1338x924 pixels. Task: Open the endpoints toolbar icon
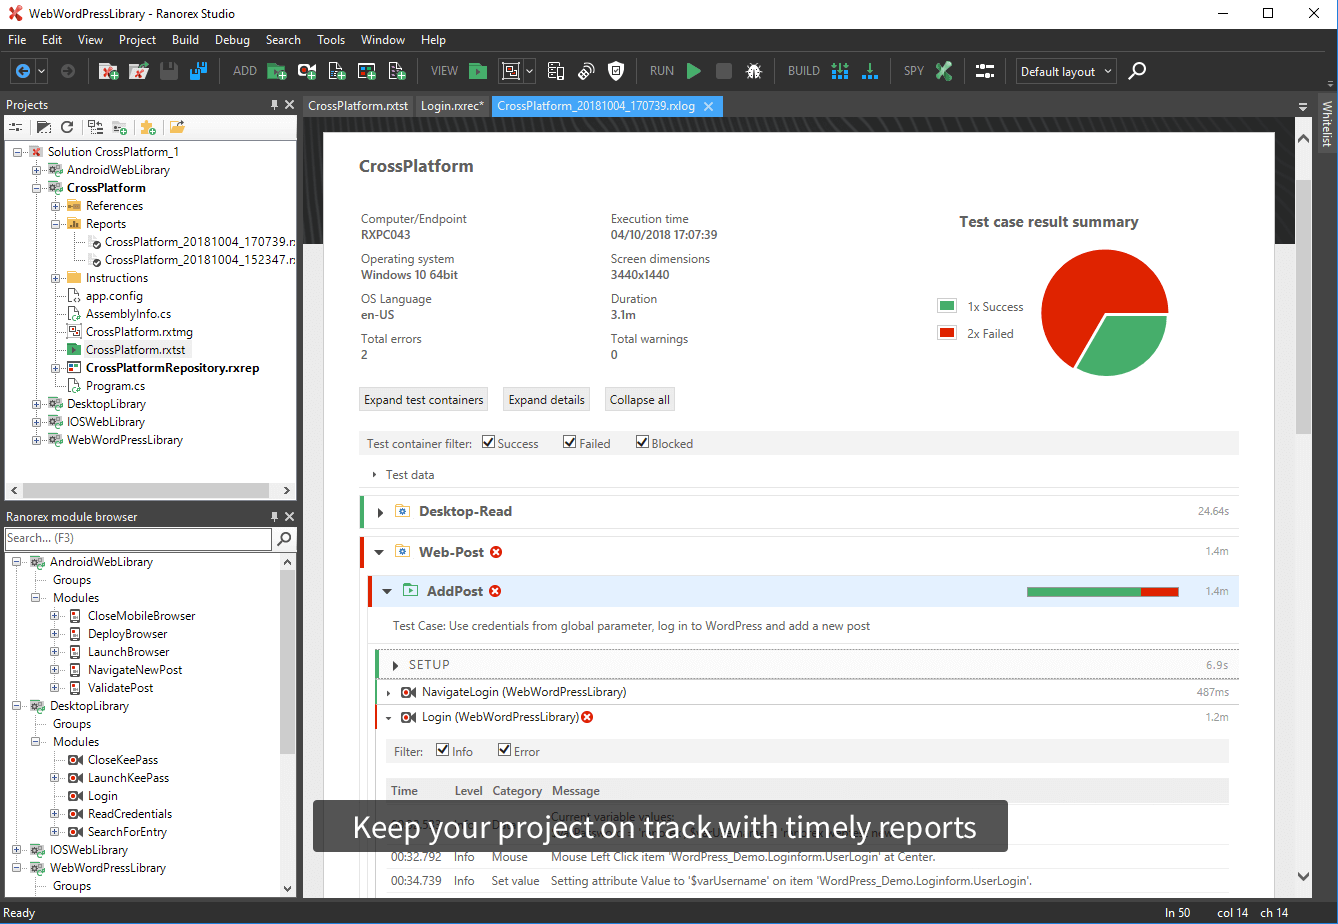(x=556, y=71)
